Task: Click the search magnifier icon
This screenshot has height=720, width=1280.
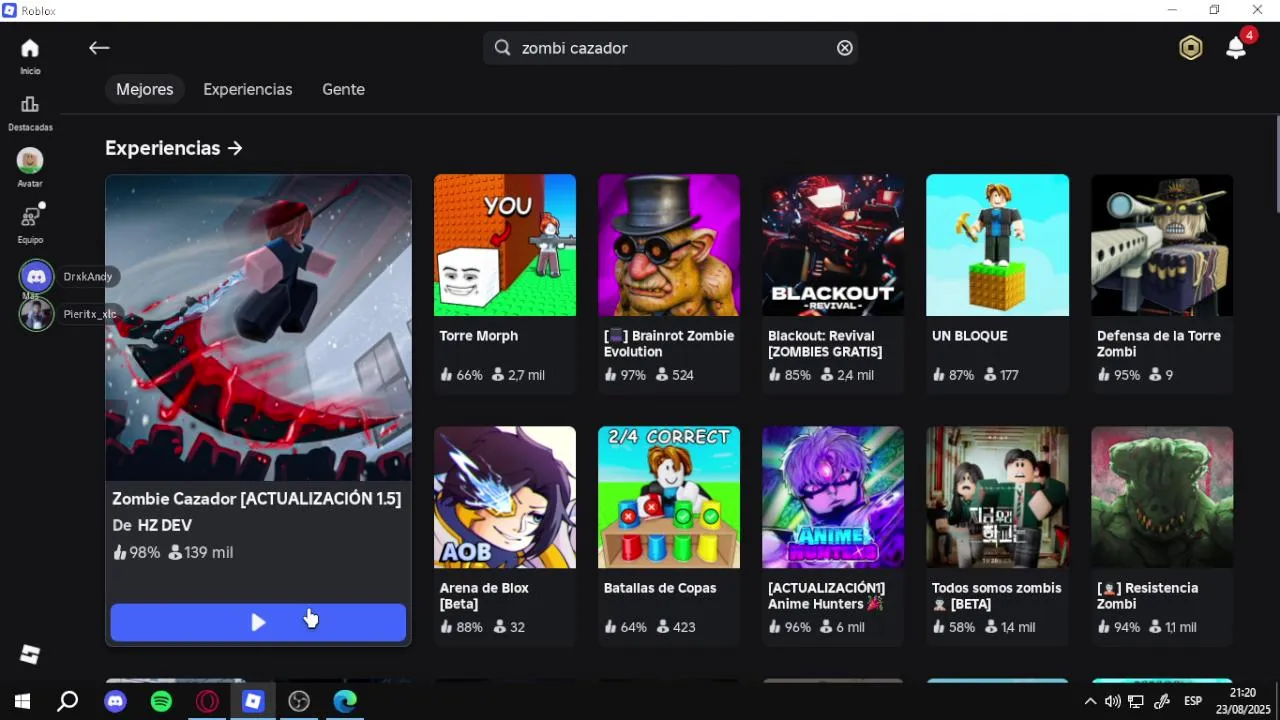Action: tap(503, 48)
